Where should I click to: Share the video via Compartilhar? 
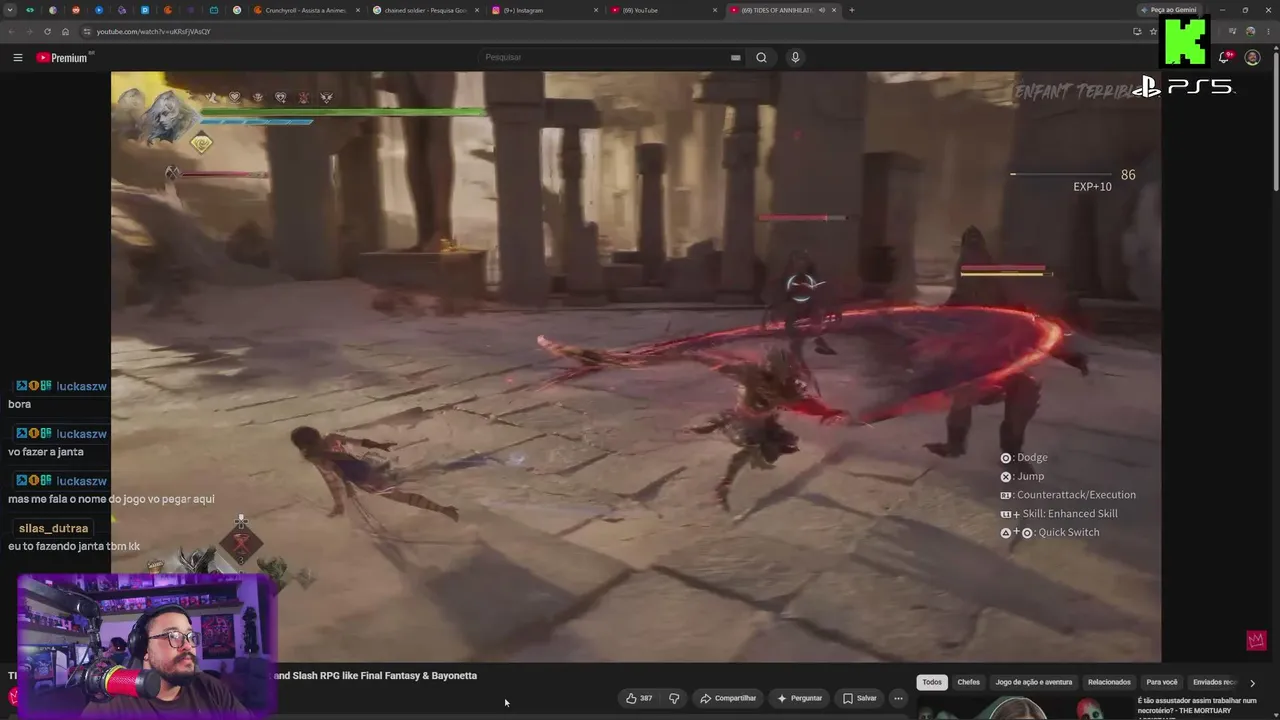tap(728, 698)
